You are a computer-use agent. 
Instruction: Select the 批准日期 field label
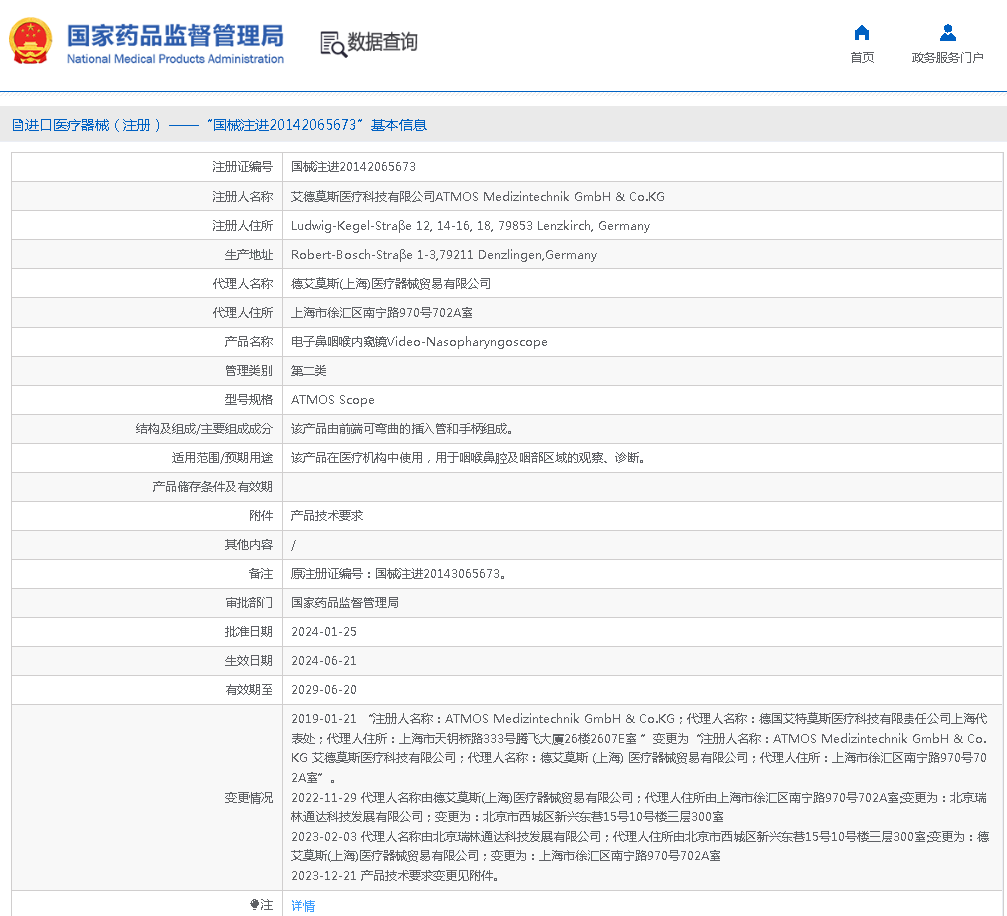click(x=249, y=631)
